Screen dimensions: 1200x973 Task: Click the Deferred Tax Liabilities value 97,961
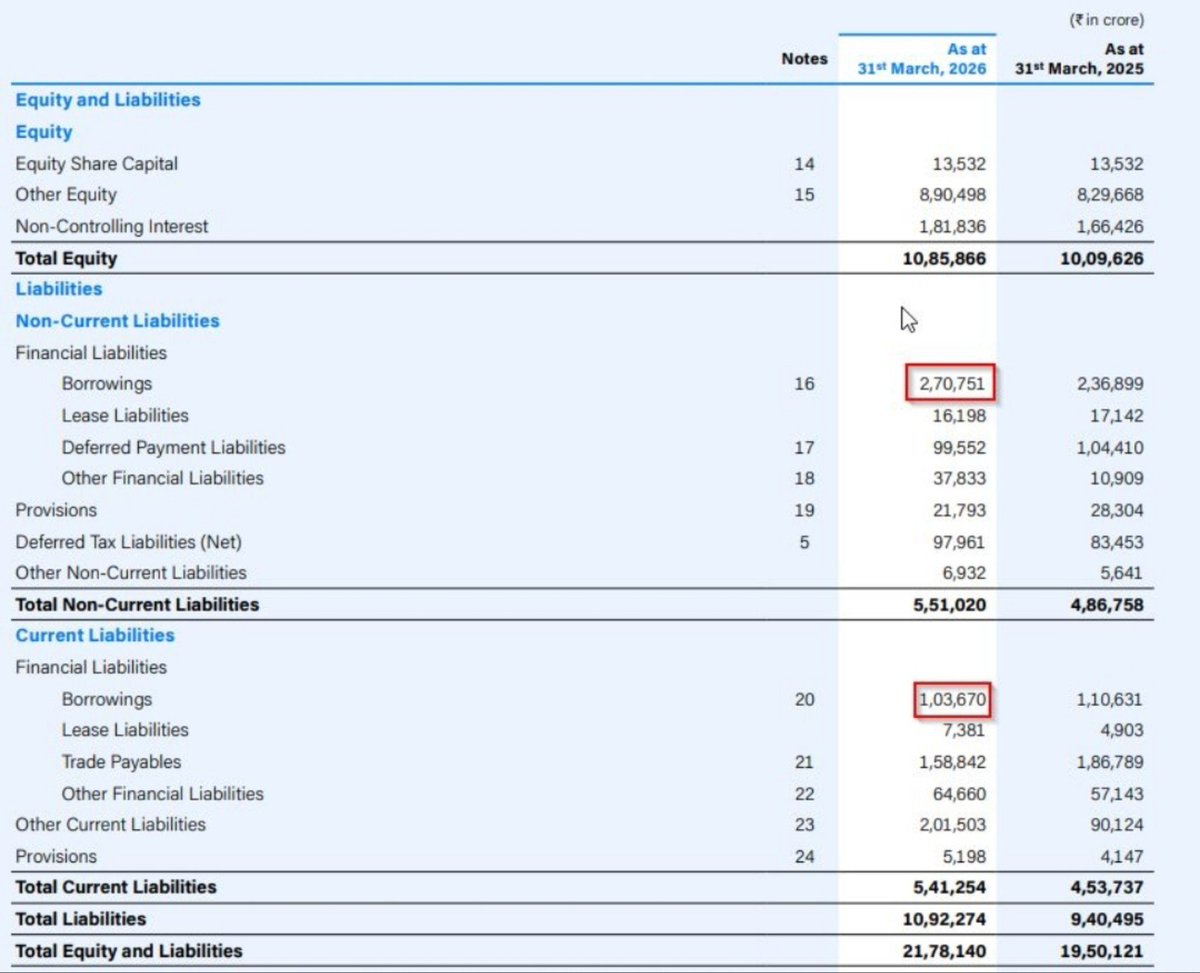point(959,542)
